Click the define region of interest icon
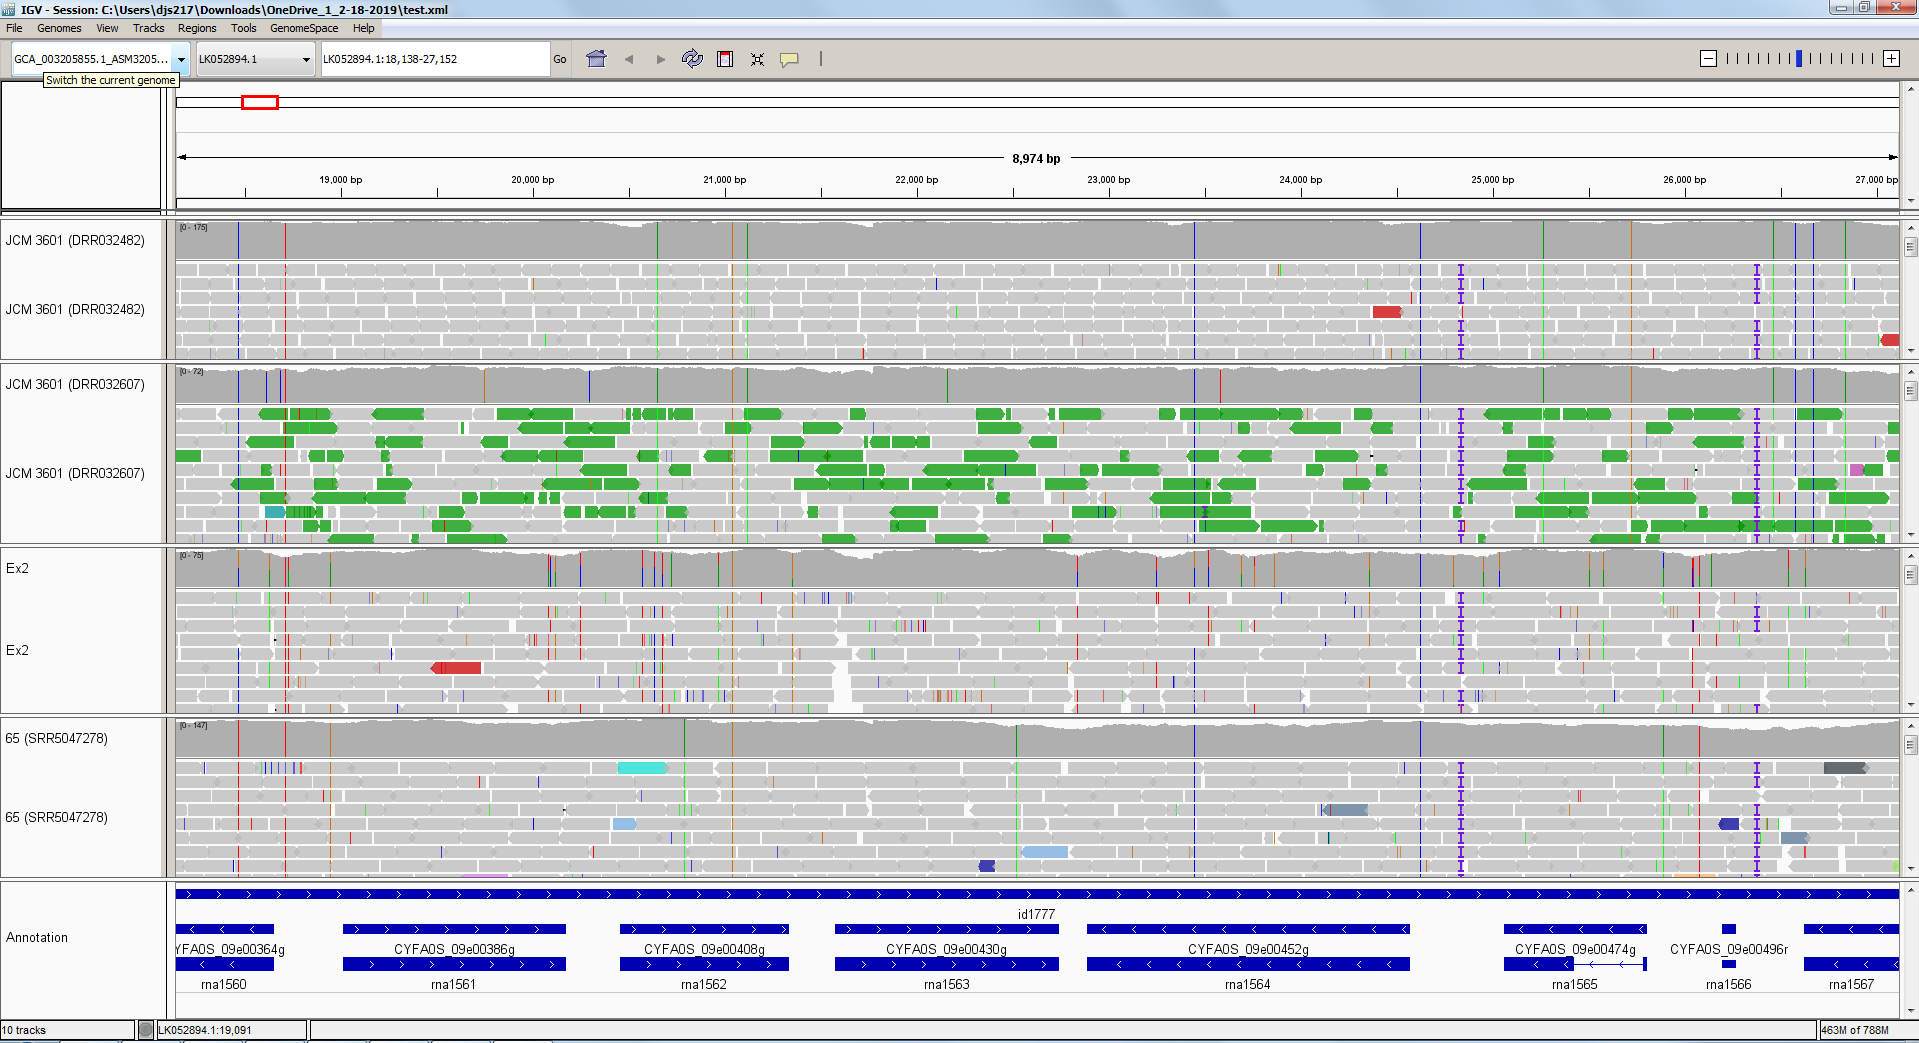The height and width of the screenshot is (1043, 1919). click(725, 59)
